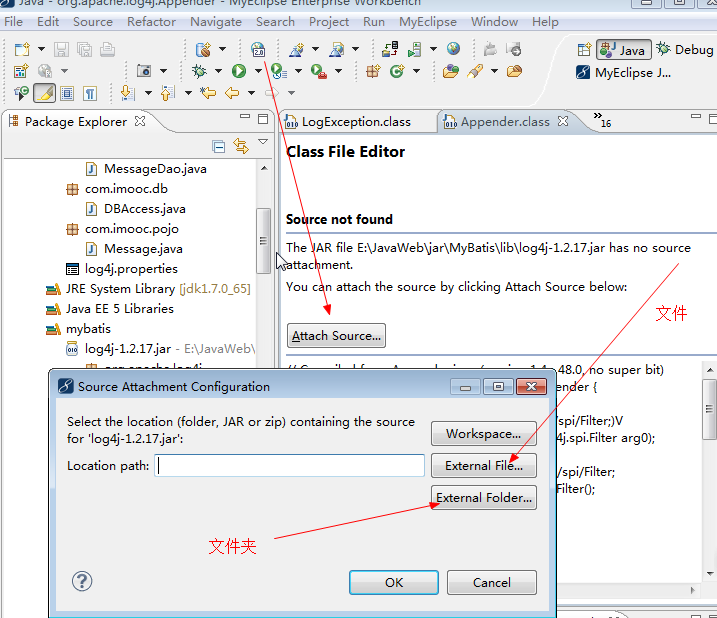Screen dimensions: 717x618
Task: Open the Package Explorer view menu triangle
Action: point(263,142)
